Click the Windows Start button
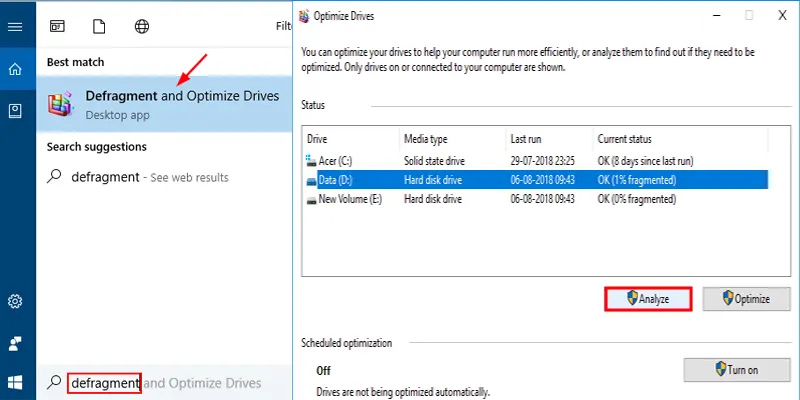This screenshot has width=800, height=400. [x=15, y=382]
